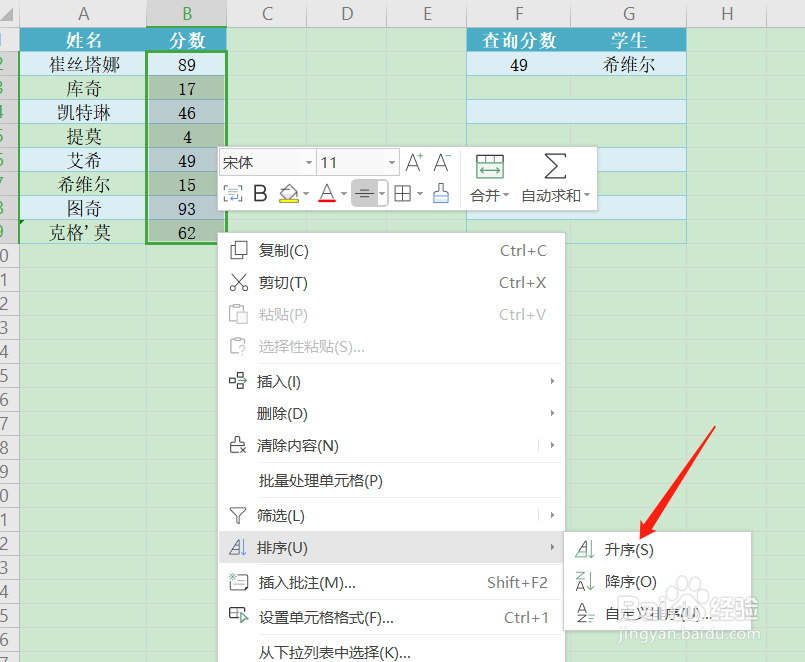Select the cell 希维尔 under 学生
This screenshot has width=805, height=662.
click(x=628, y=65)
